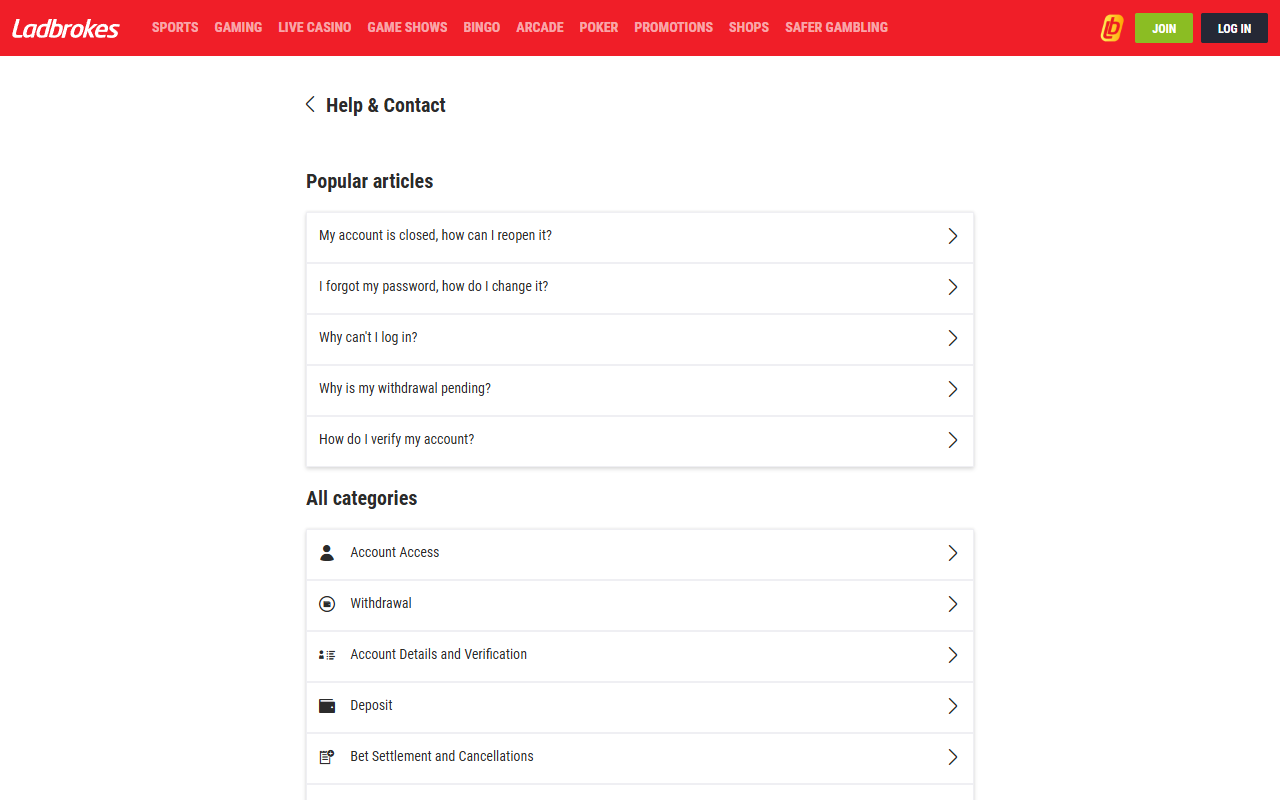The image size is (1280, 800).
Task: Open the Sports menu item
Action: tap(175, 28)
